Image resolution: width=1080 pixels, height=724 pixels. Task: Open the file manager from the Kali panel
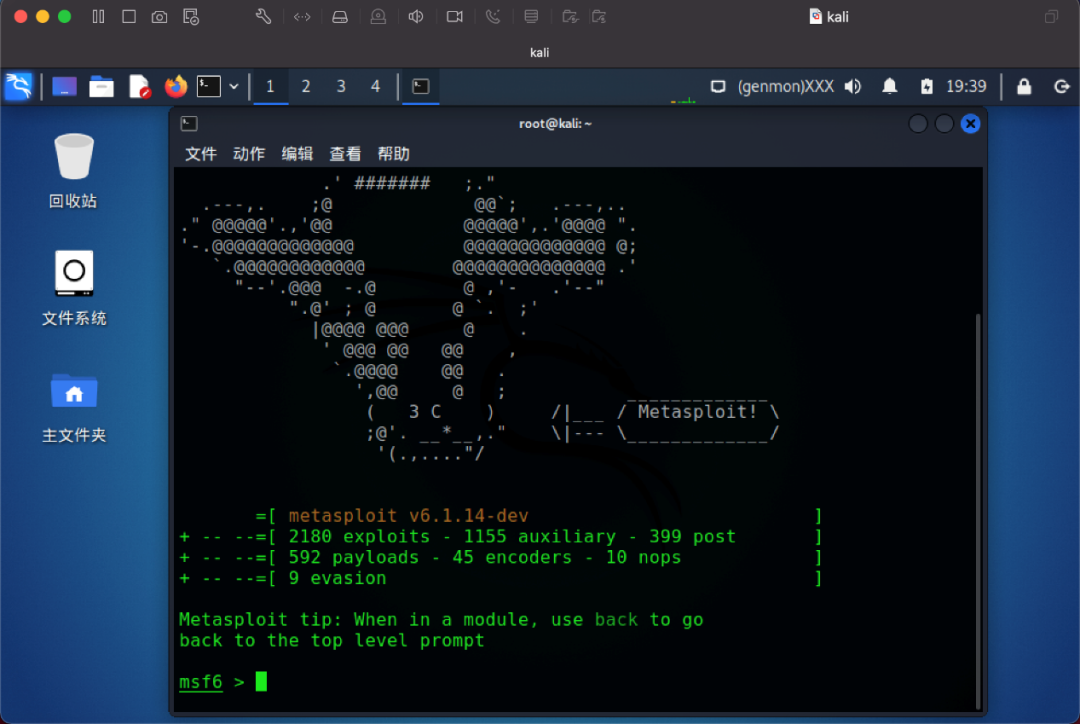[x=101, y=87]
